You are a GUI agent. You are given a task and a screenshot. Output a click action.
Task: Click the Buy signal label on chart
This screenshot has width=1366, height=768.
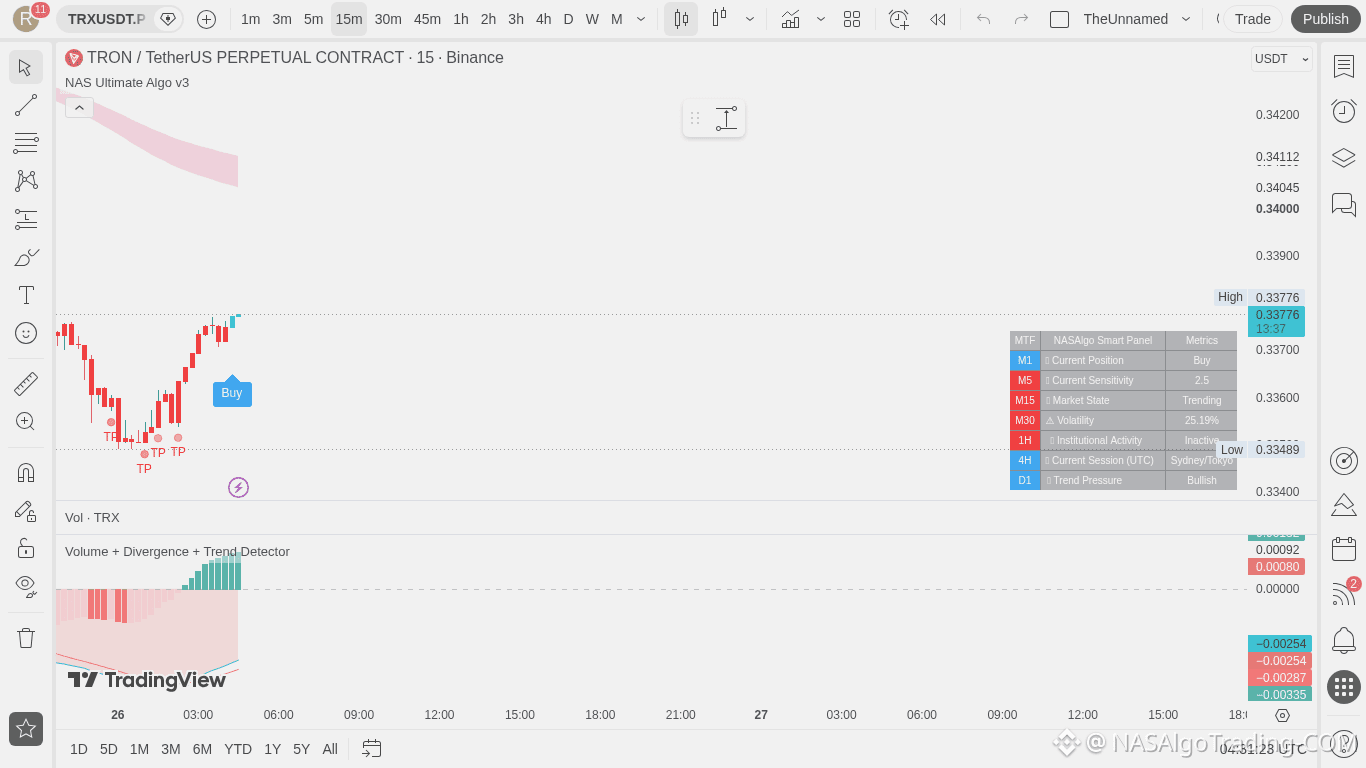(232, 393)
